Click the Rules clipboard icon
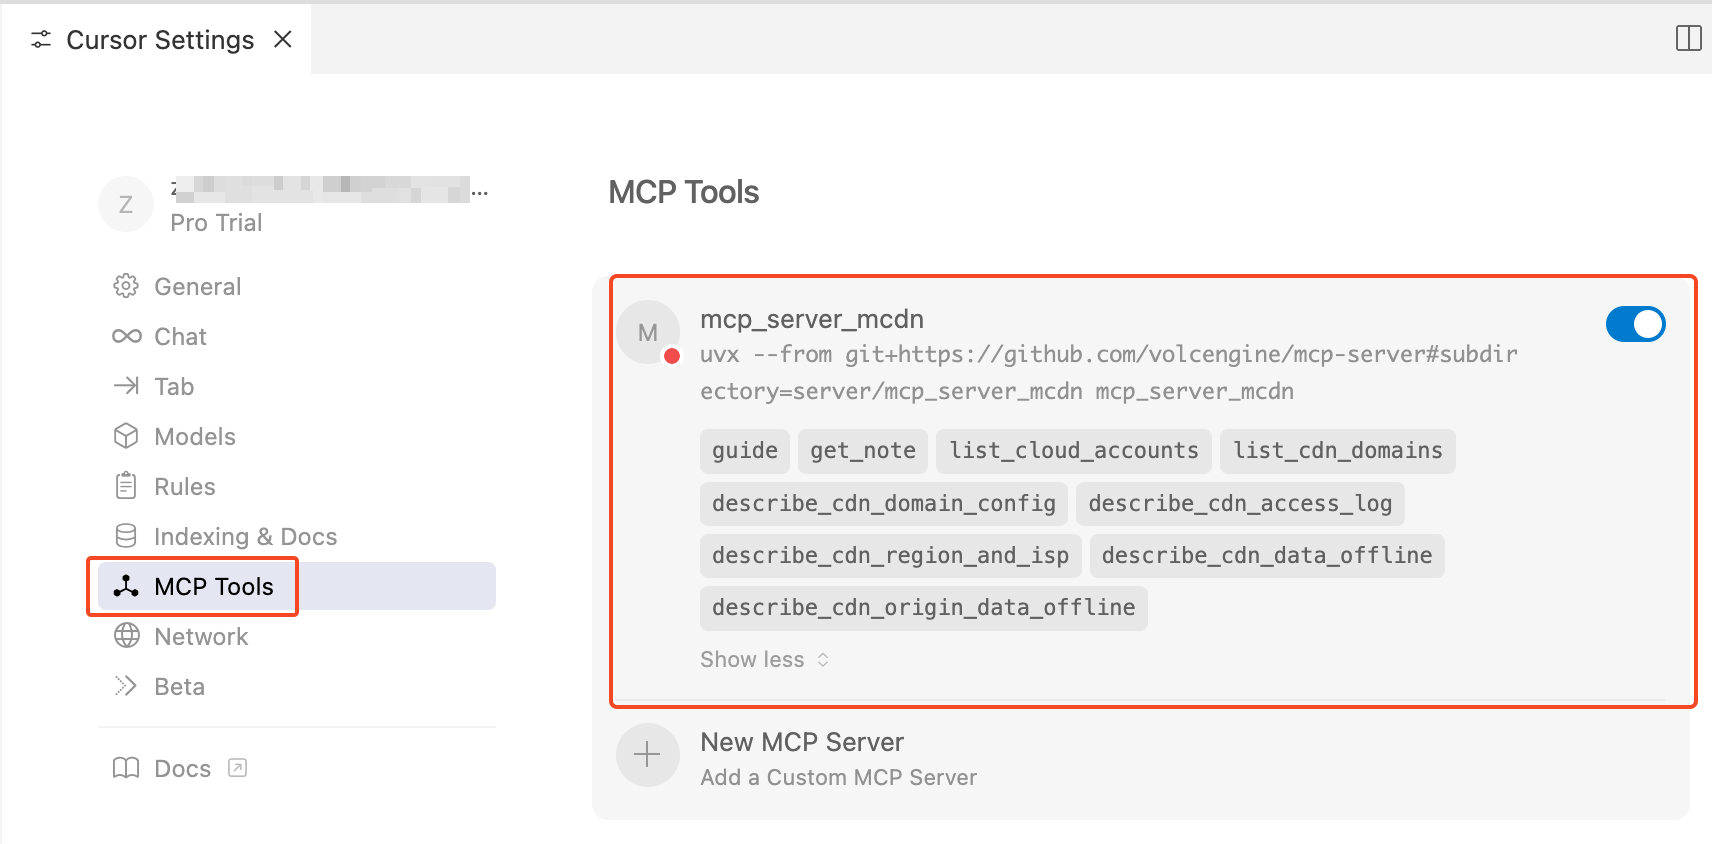Screen dimensions: 1712x844 126,486
